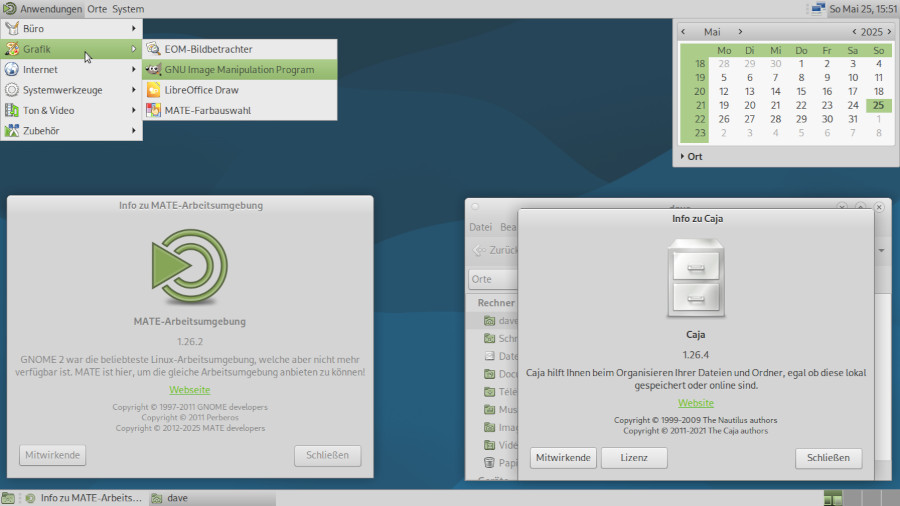This screenshot has height=506, width=900.
Task: Select the highlighted day 25 in calendar
Action: (878, 105)
